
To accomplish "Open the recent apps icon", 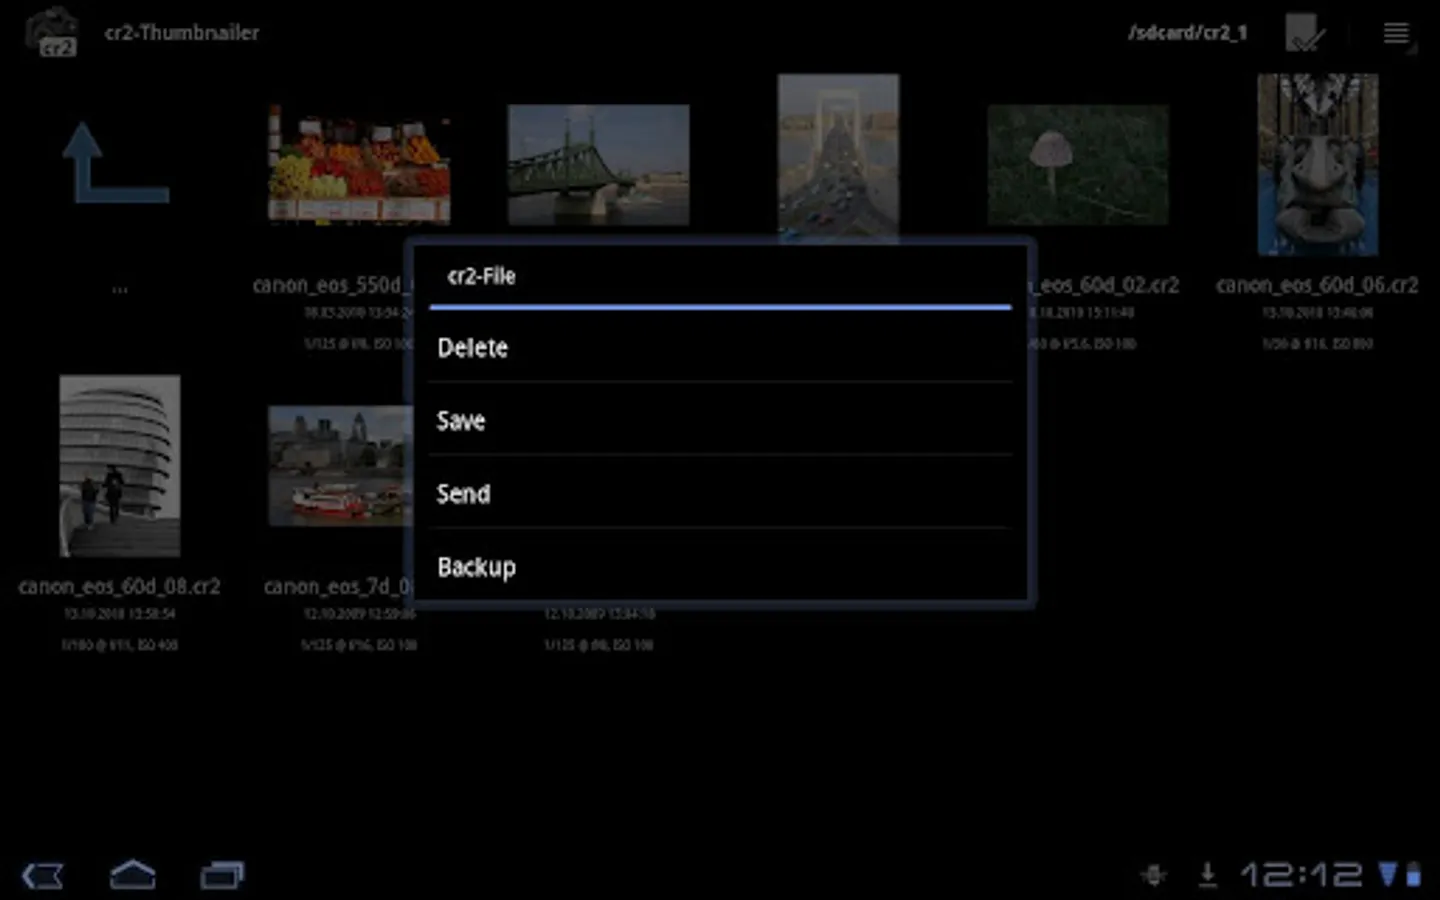I will [x=222, y=875].
